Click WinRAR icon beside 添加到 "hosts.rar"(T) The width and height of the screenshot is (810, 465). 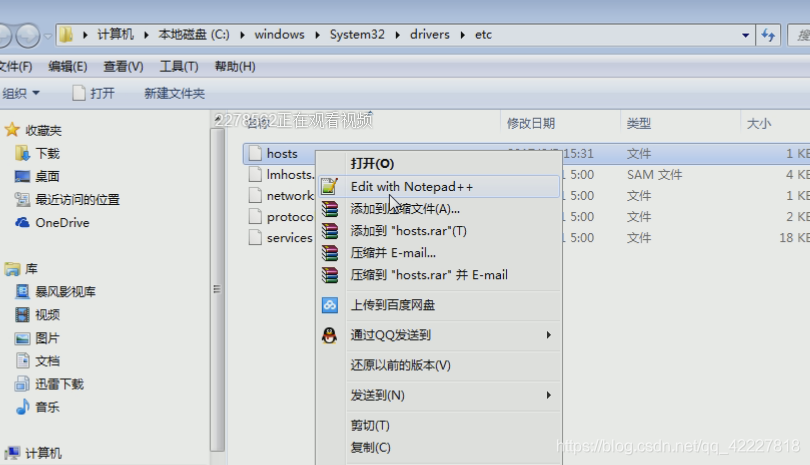[330, 230]
